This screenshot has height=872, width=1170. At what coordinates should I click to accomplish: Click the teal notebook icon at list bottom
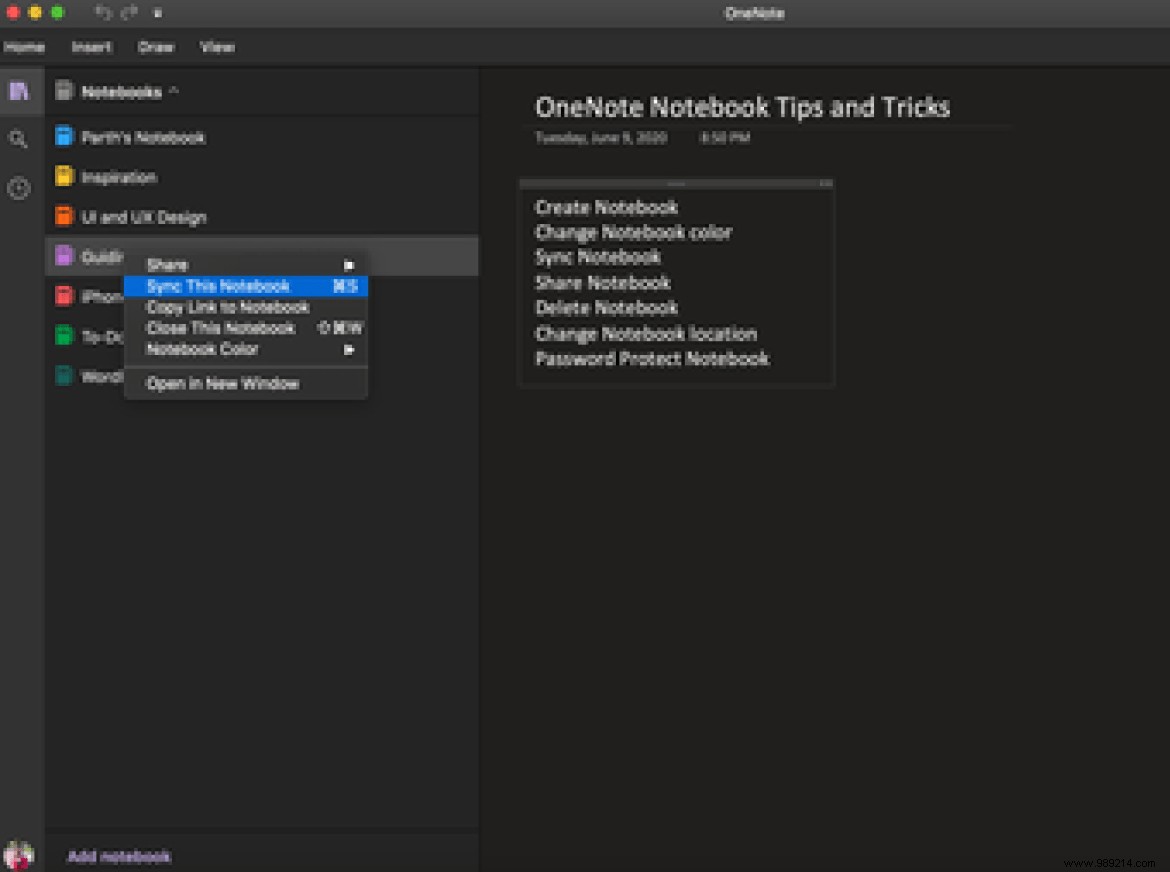[x=62, y=376]
